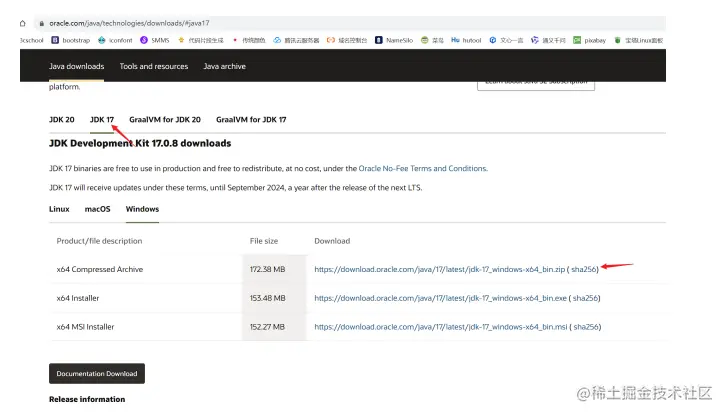Open the NameSilo bookmark icon

click(x=379, y=40)
